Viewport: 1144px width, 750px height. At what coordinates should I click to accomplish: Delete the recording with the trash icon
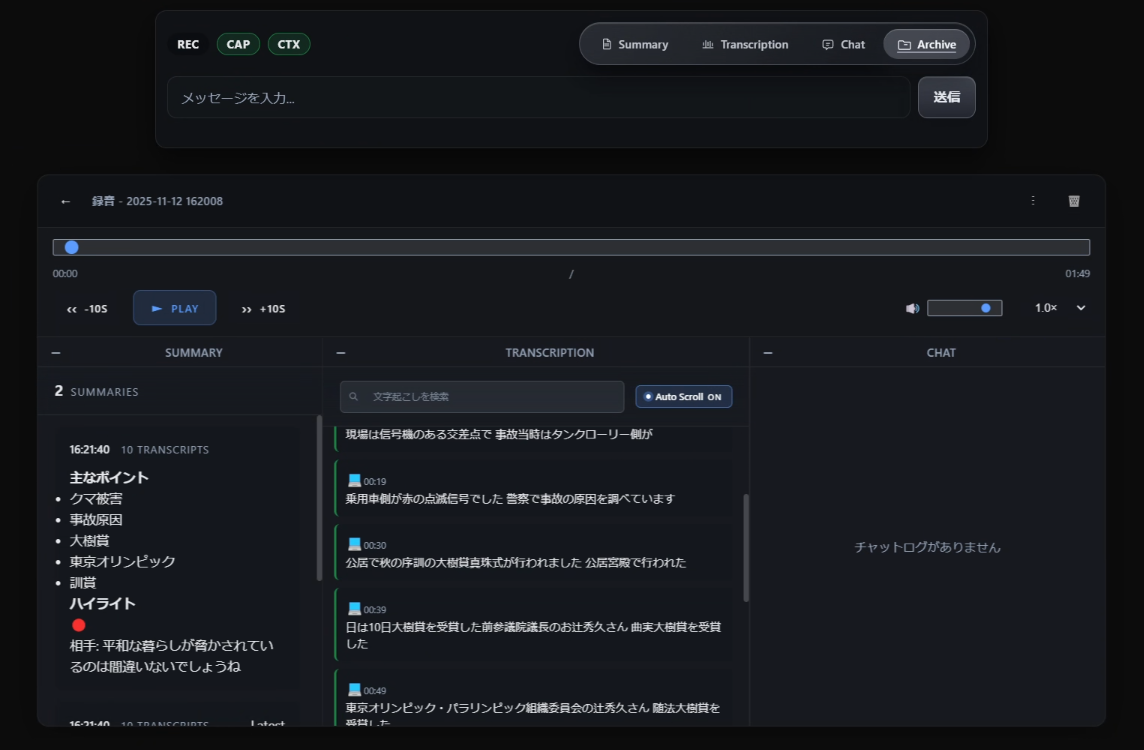[x=1074, y=201]
